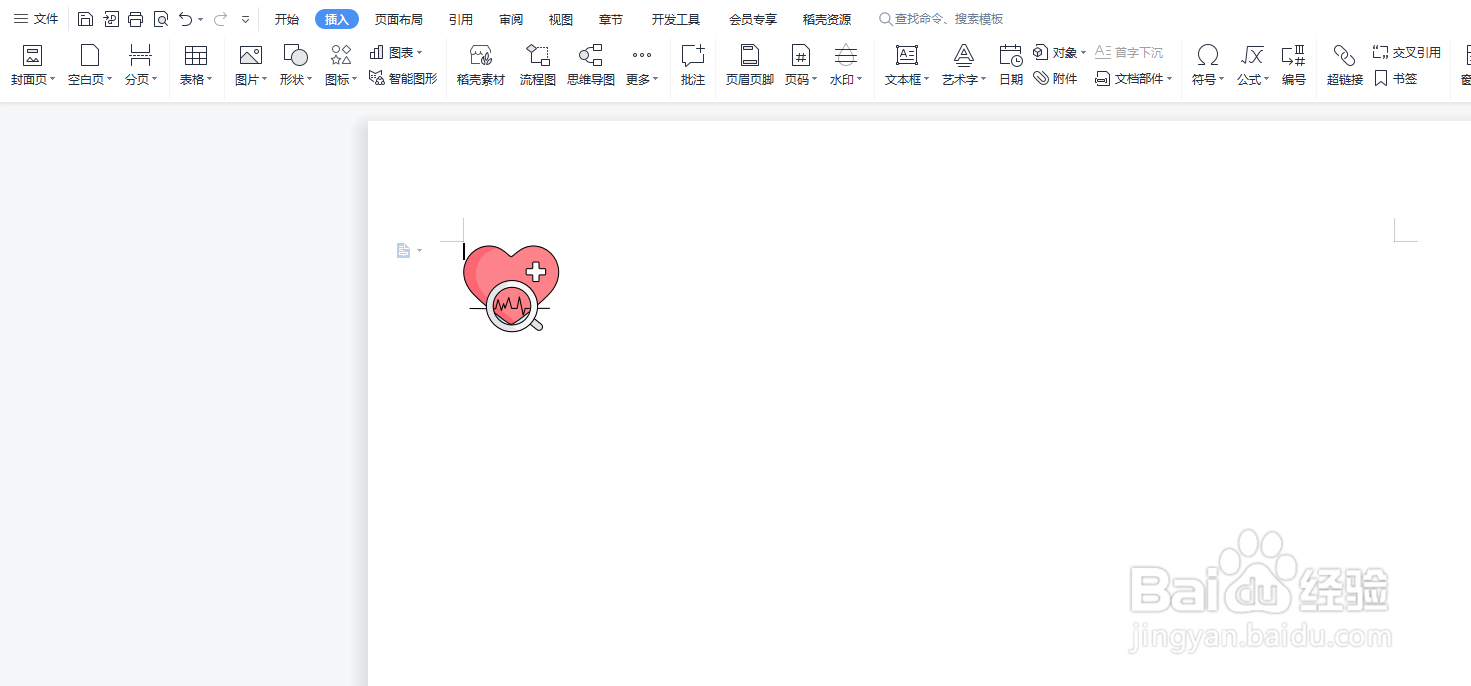The height and width of the screenshot is (686, 1471).
Task: Add a 水印 watermark
Action: pyautogui.click(x=846, y=66)
